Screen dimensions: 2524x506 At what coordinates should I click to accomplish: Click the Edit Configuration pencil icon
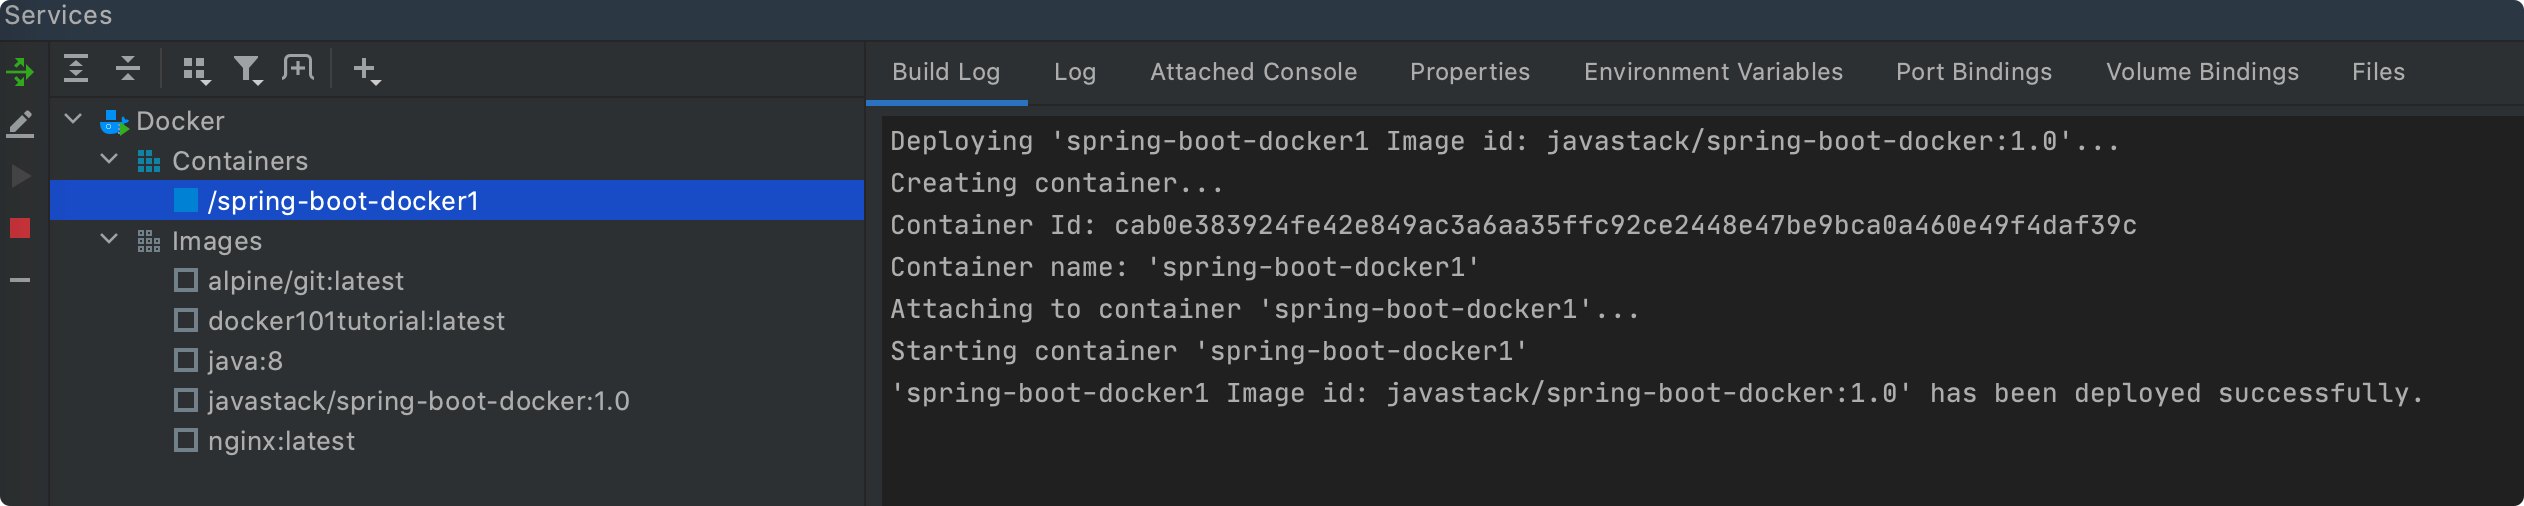[20, 125]
